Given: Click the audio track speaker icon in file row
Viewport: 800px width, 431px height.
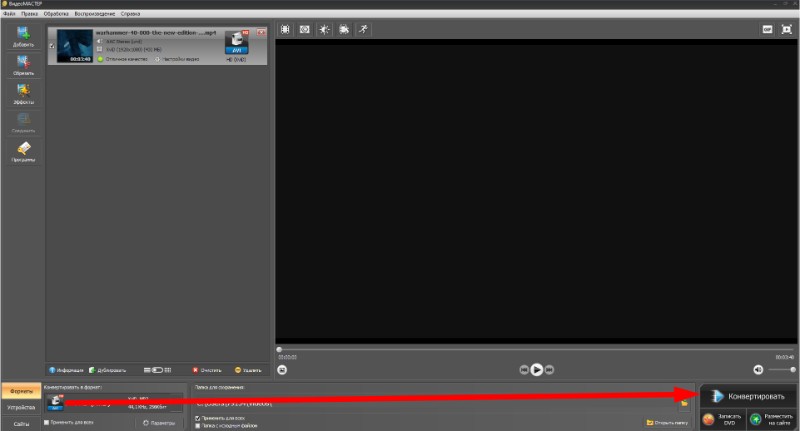Looking at the screenshot, I should [100, 41].
